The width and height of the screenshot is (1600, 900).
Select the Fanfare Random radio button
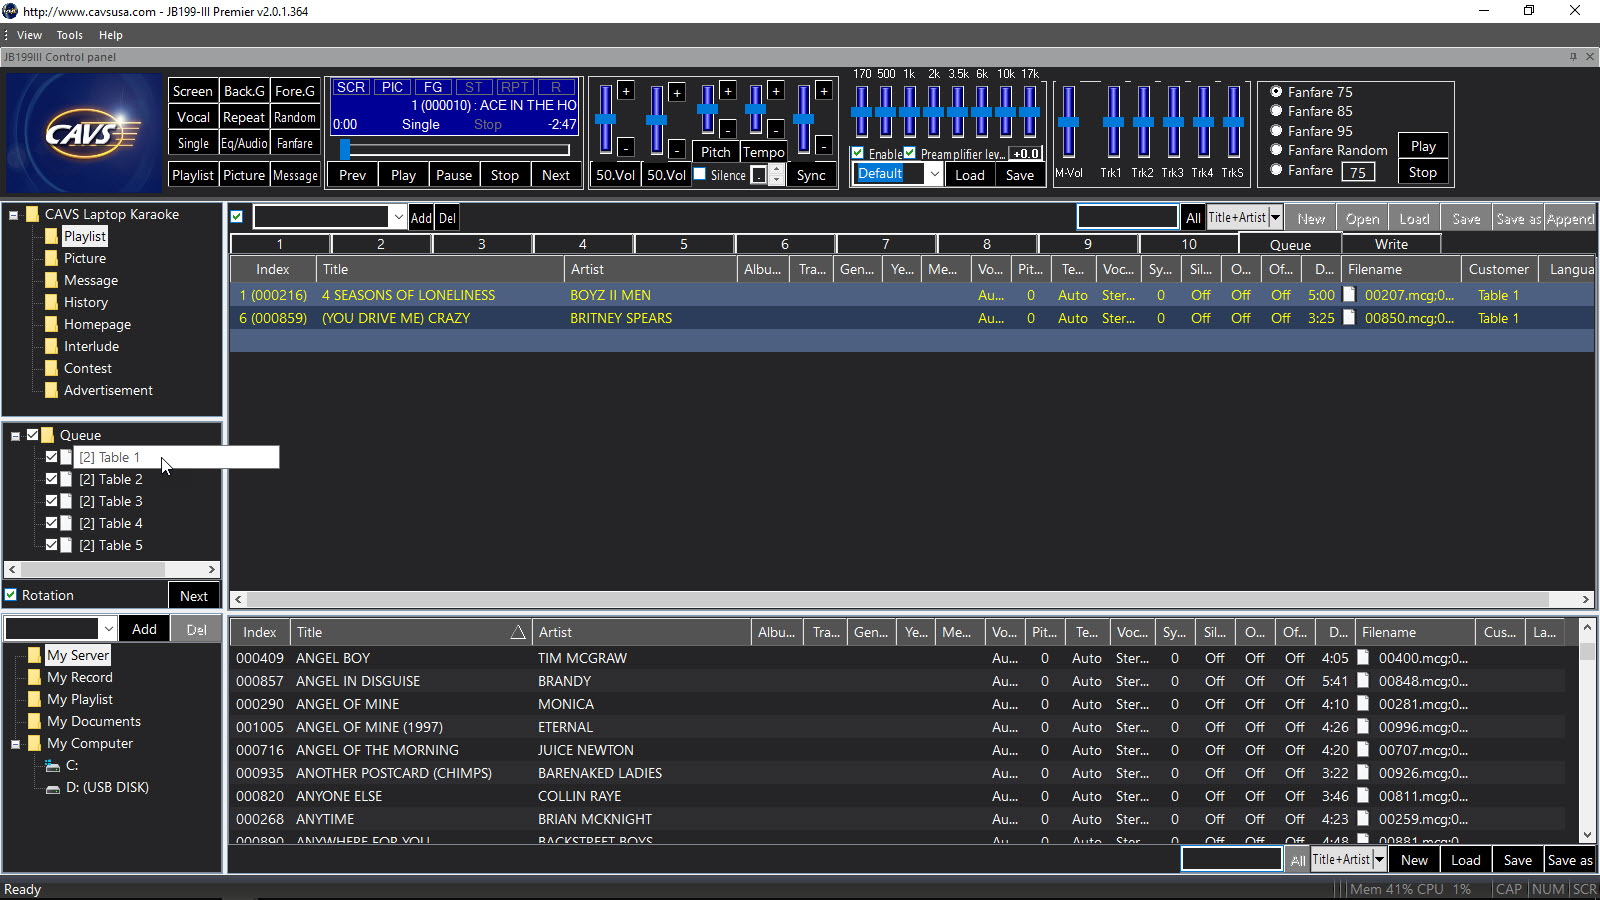click(1276, 150)
